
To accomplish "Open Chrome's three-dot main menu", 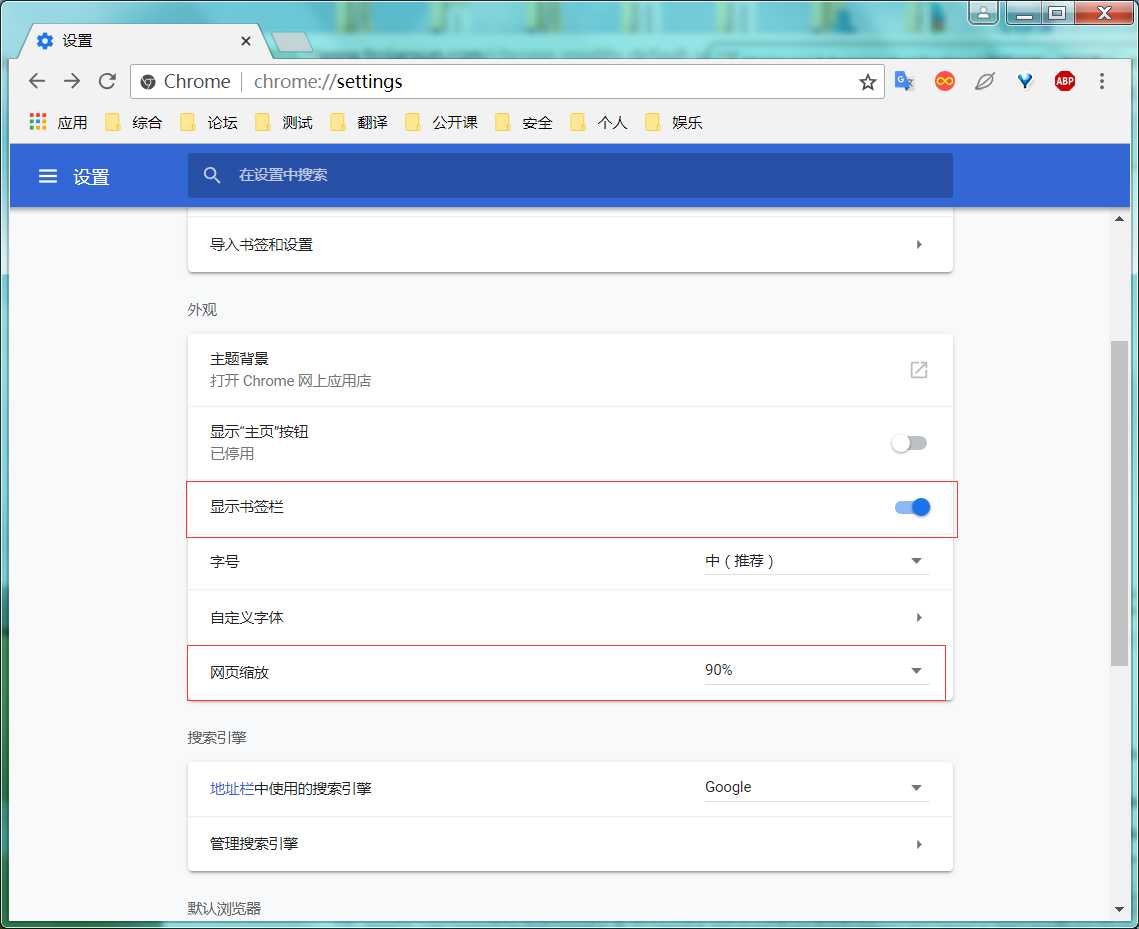I will point(1102,81).
